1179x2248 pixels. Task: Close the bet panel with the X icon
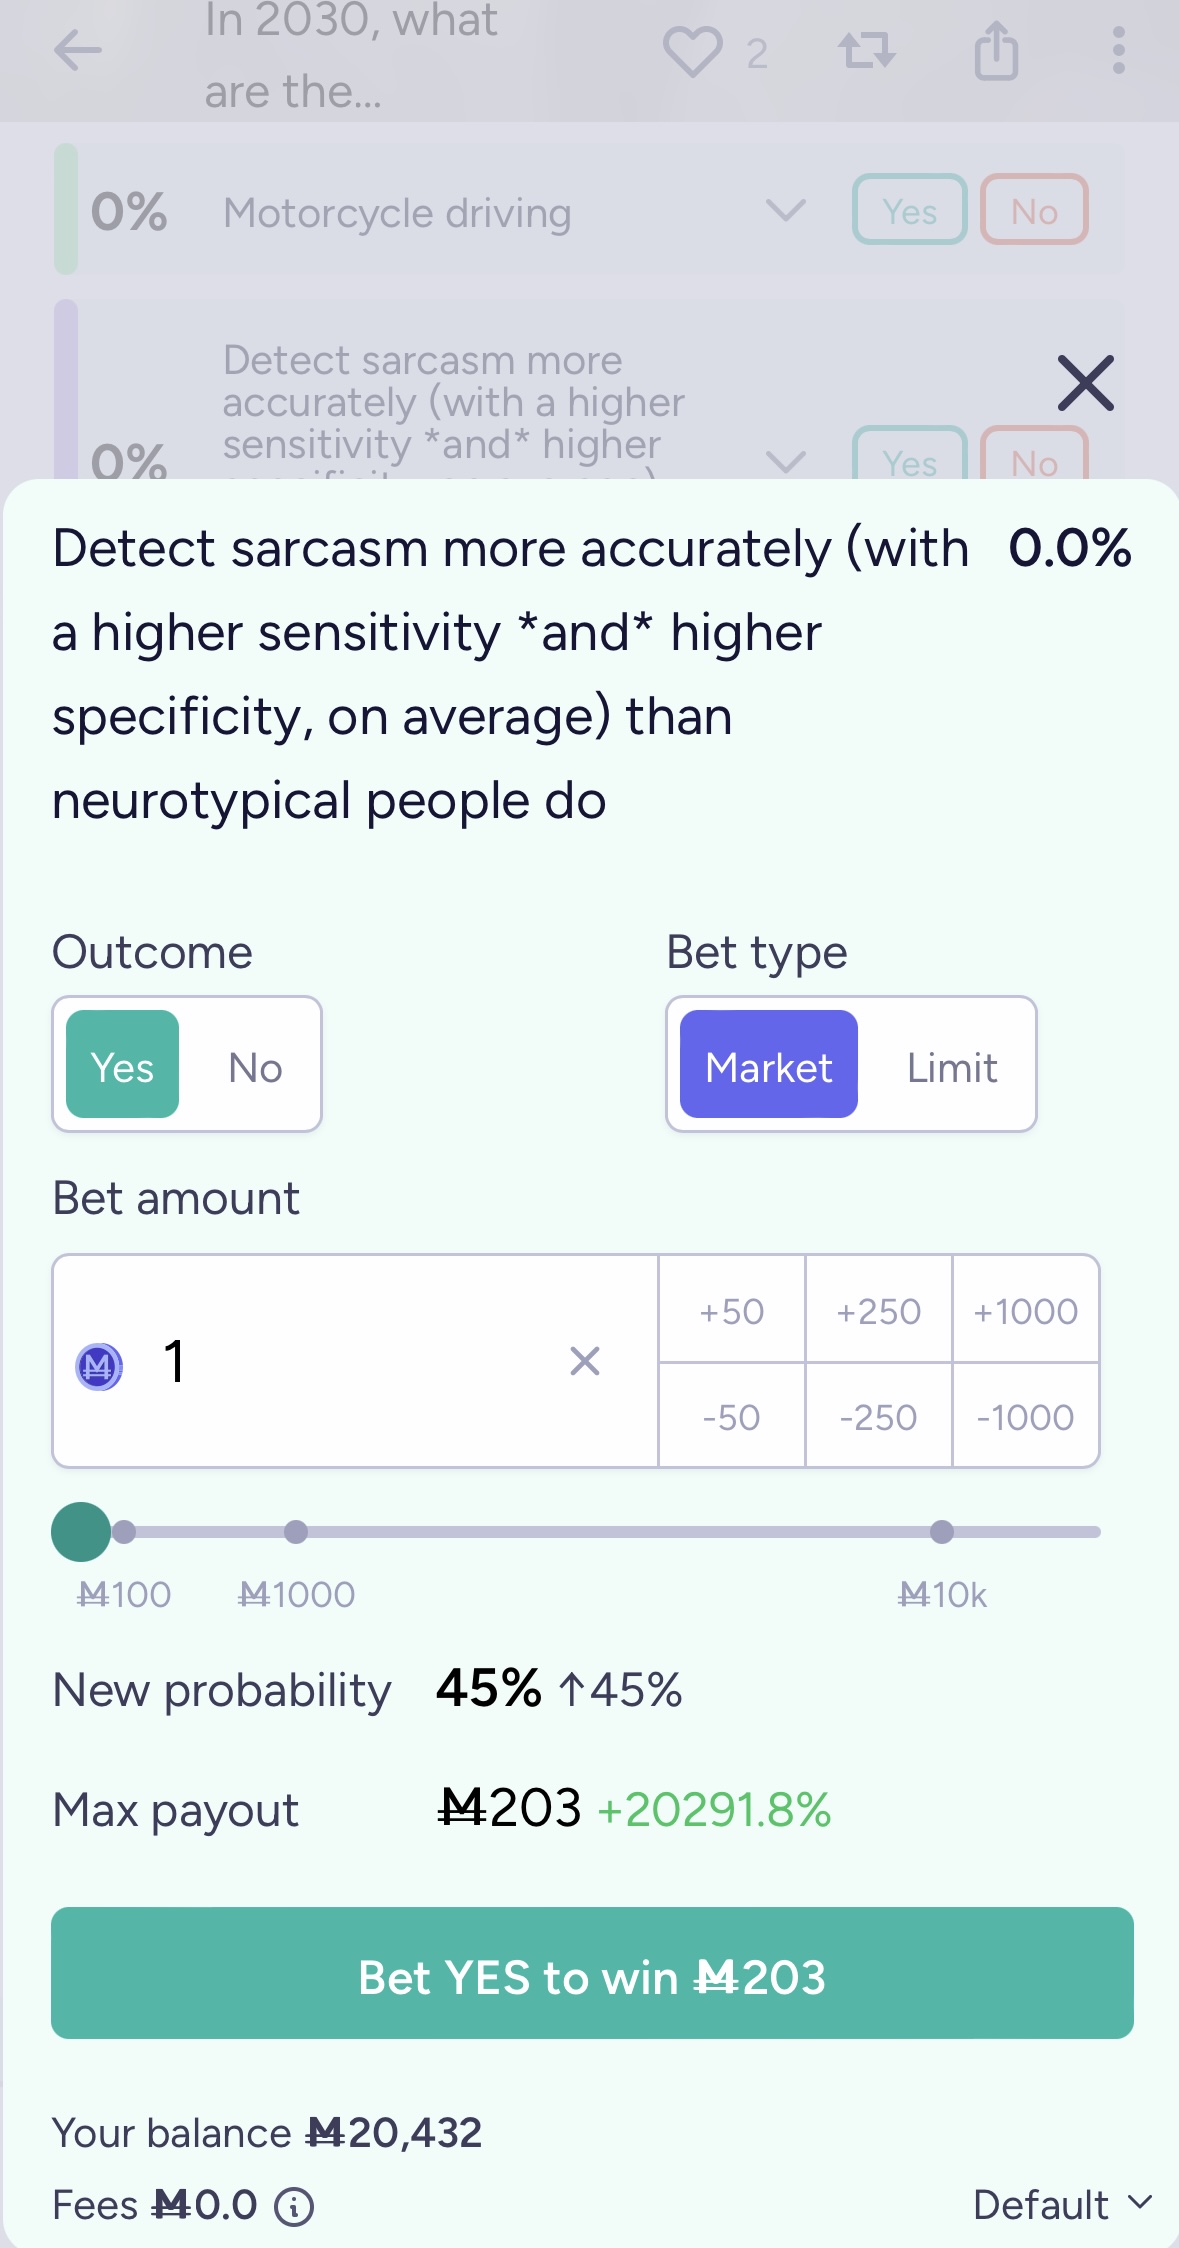1085,383
